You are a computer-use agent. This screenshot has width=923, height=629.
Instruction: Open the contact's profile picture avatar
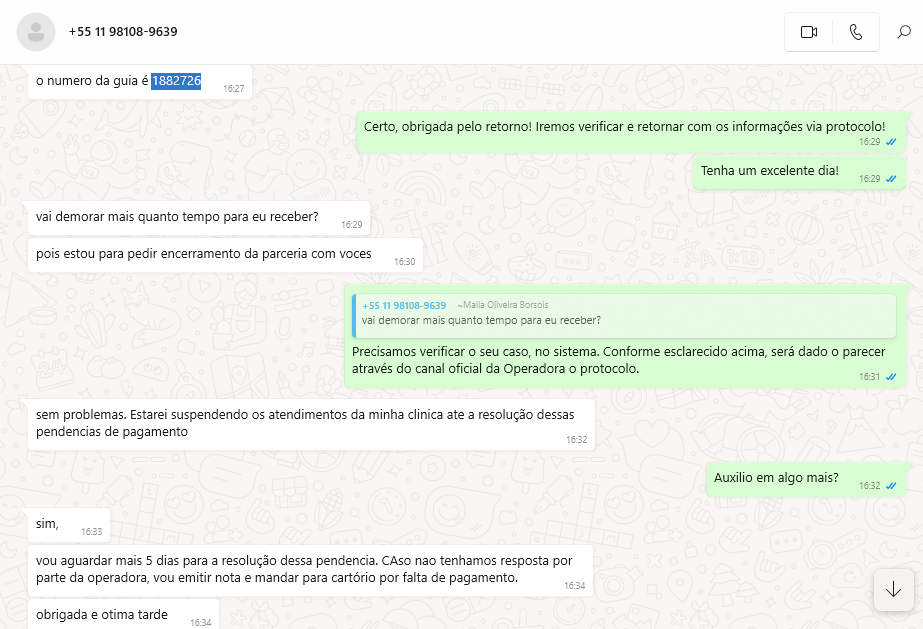point(36,32)
